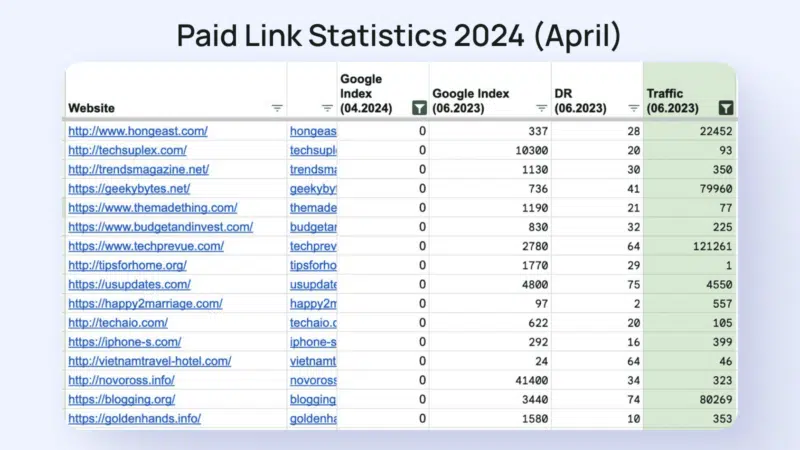The height and width of the screenshot is (450, 800).
Task: Click the truncated techprev link in second column
Action: 313,246
